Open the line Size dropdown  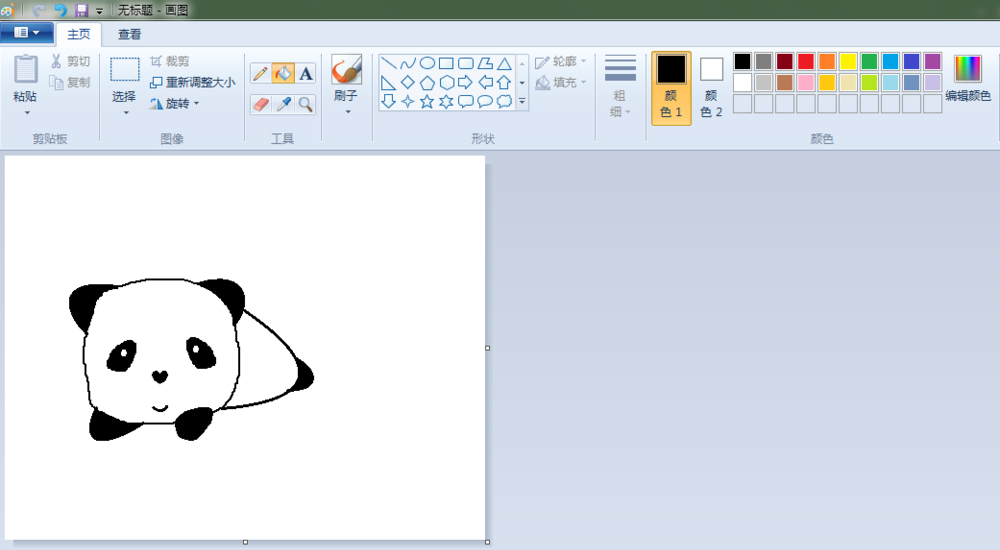point(620,87)
